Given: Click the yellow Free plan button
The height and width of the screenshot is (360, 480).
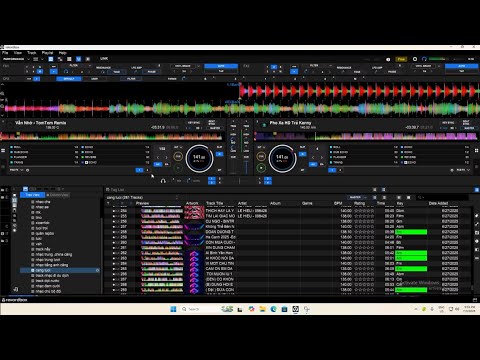Looking at the screenshot, I should pyautogui.click(x=401, y=59).
